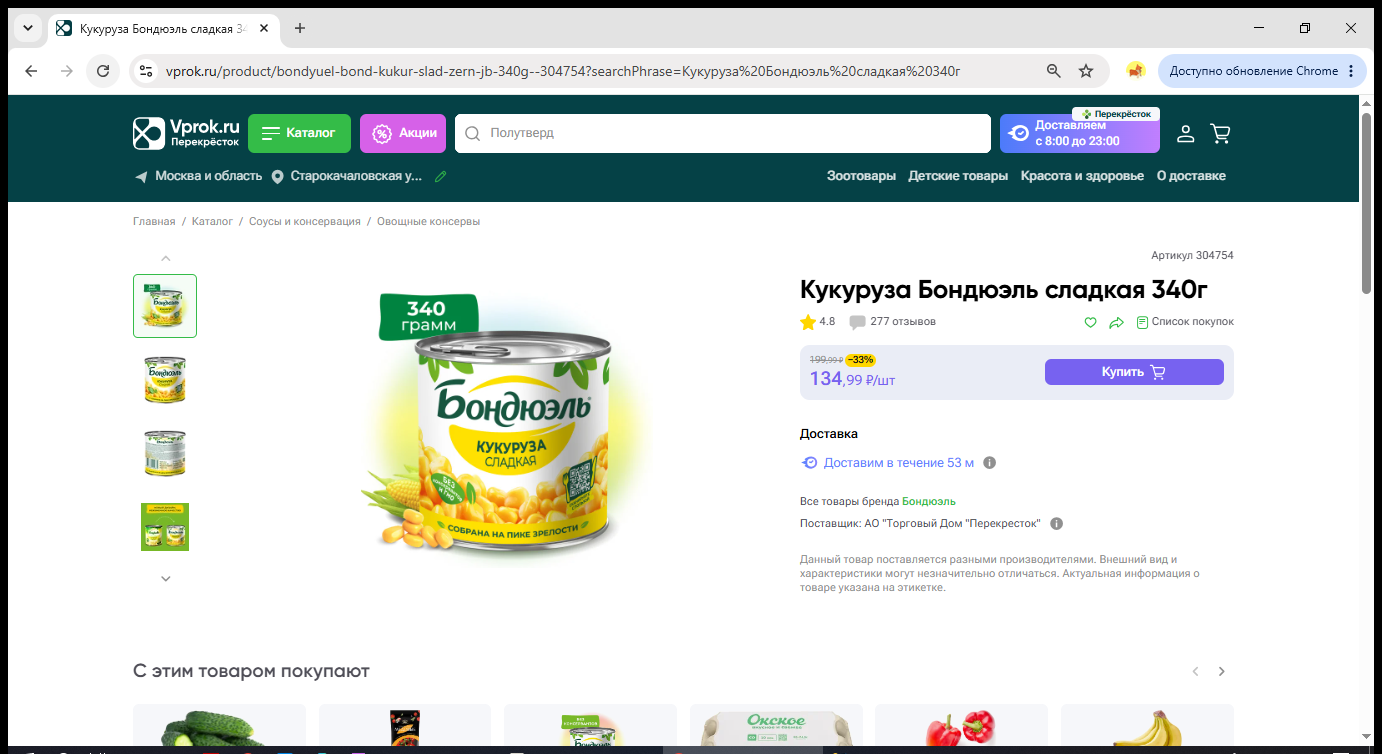Go to Соусы и консервация breadcrumb
Screen dimensions: 1382x754
(305, 221)
